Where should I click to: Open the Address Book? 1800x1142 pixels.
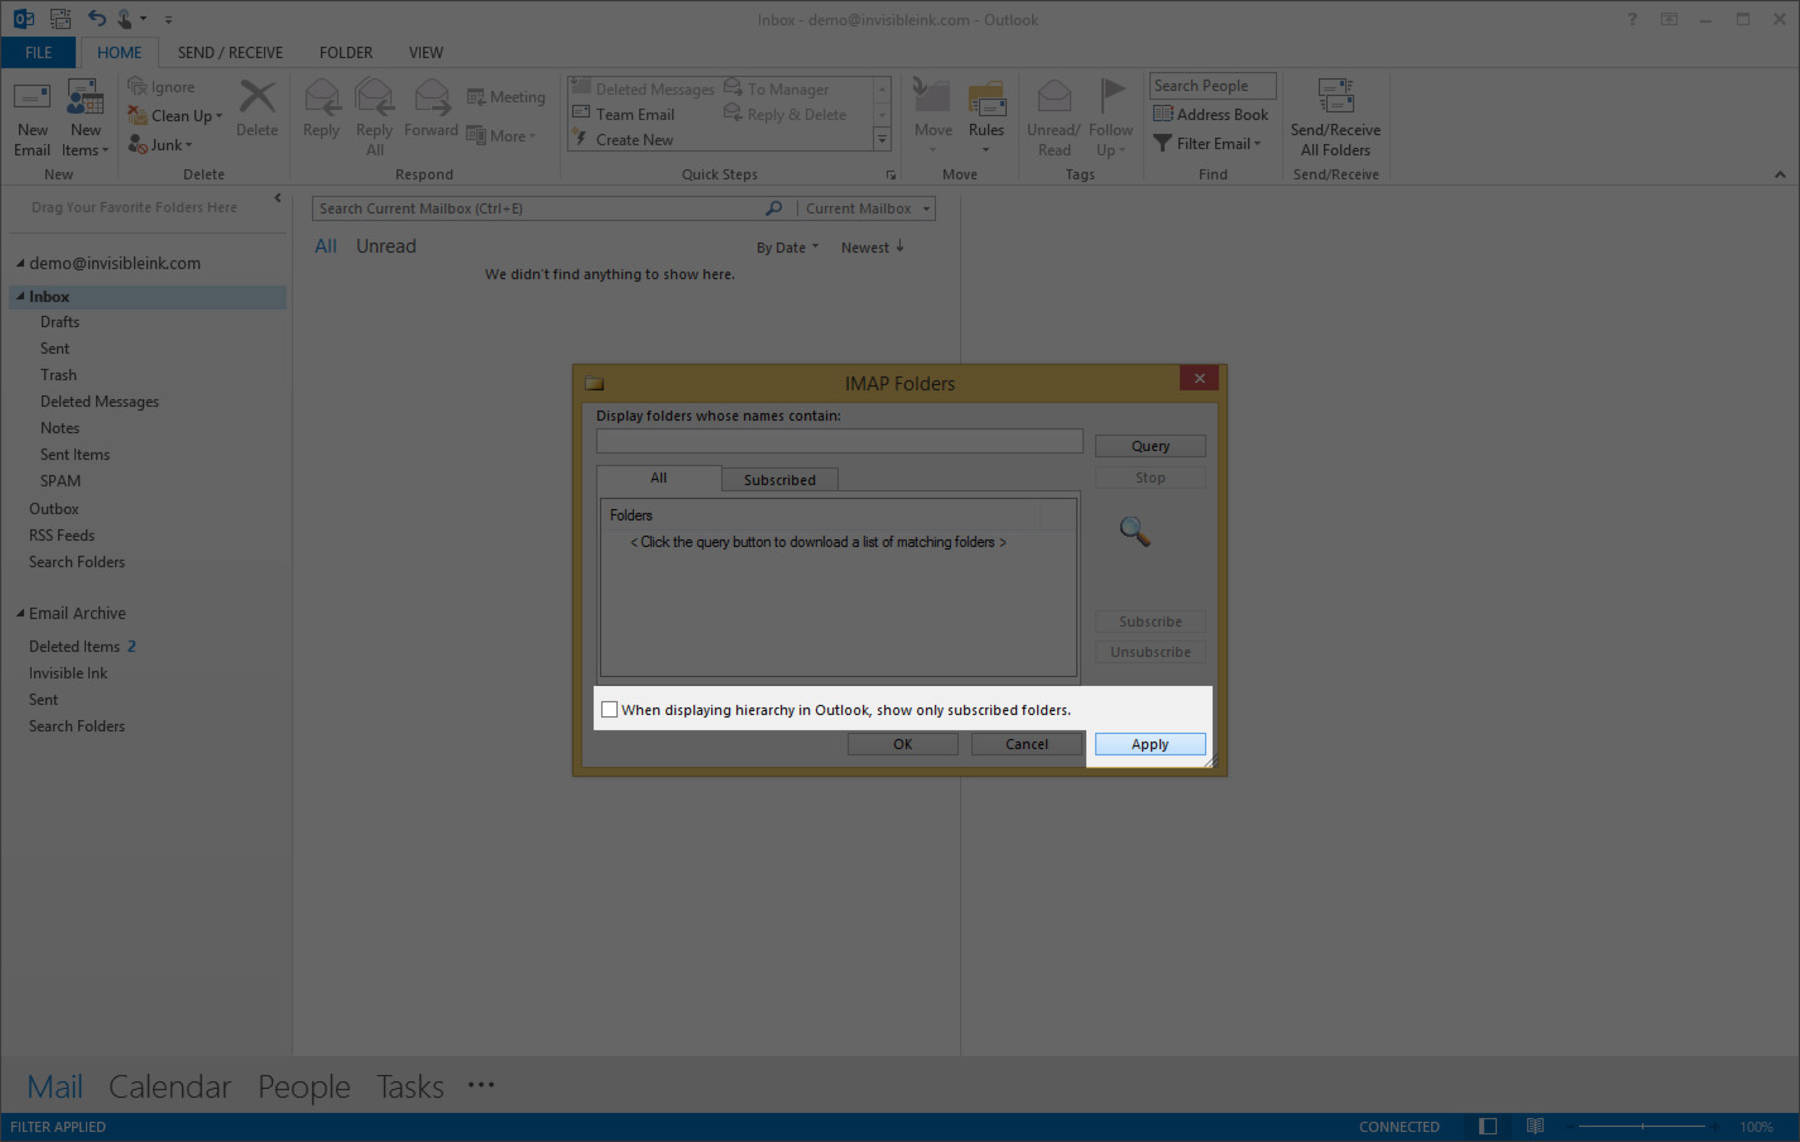click(1211, 114)
